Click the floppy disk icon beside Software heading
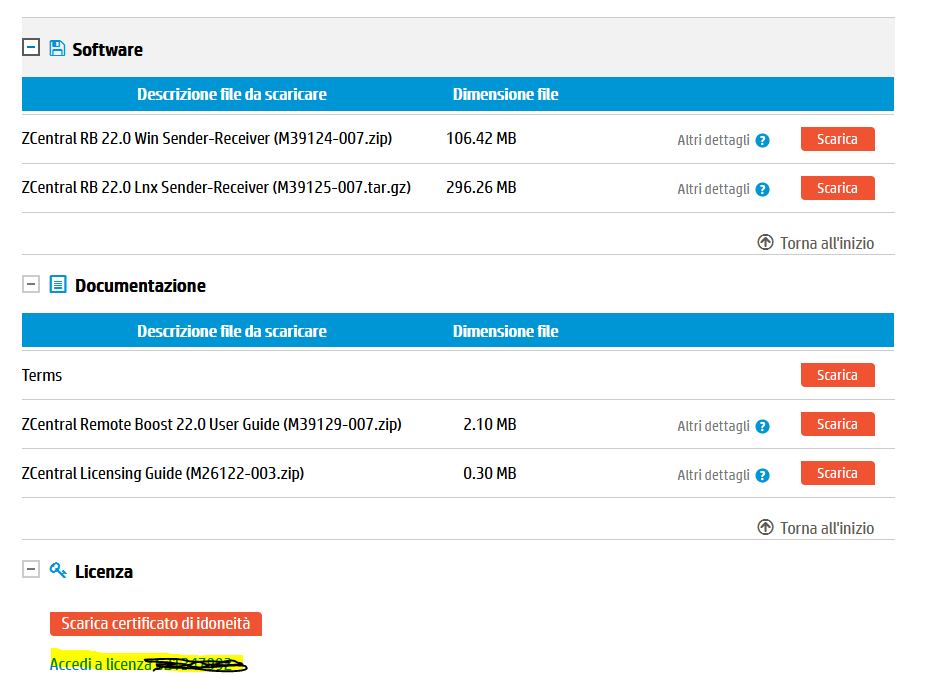 tap(57, 48)
